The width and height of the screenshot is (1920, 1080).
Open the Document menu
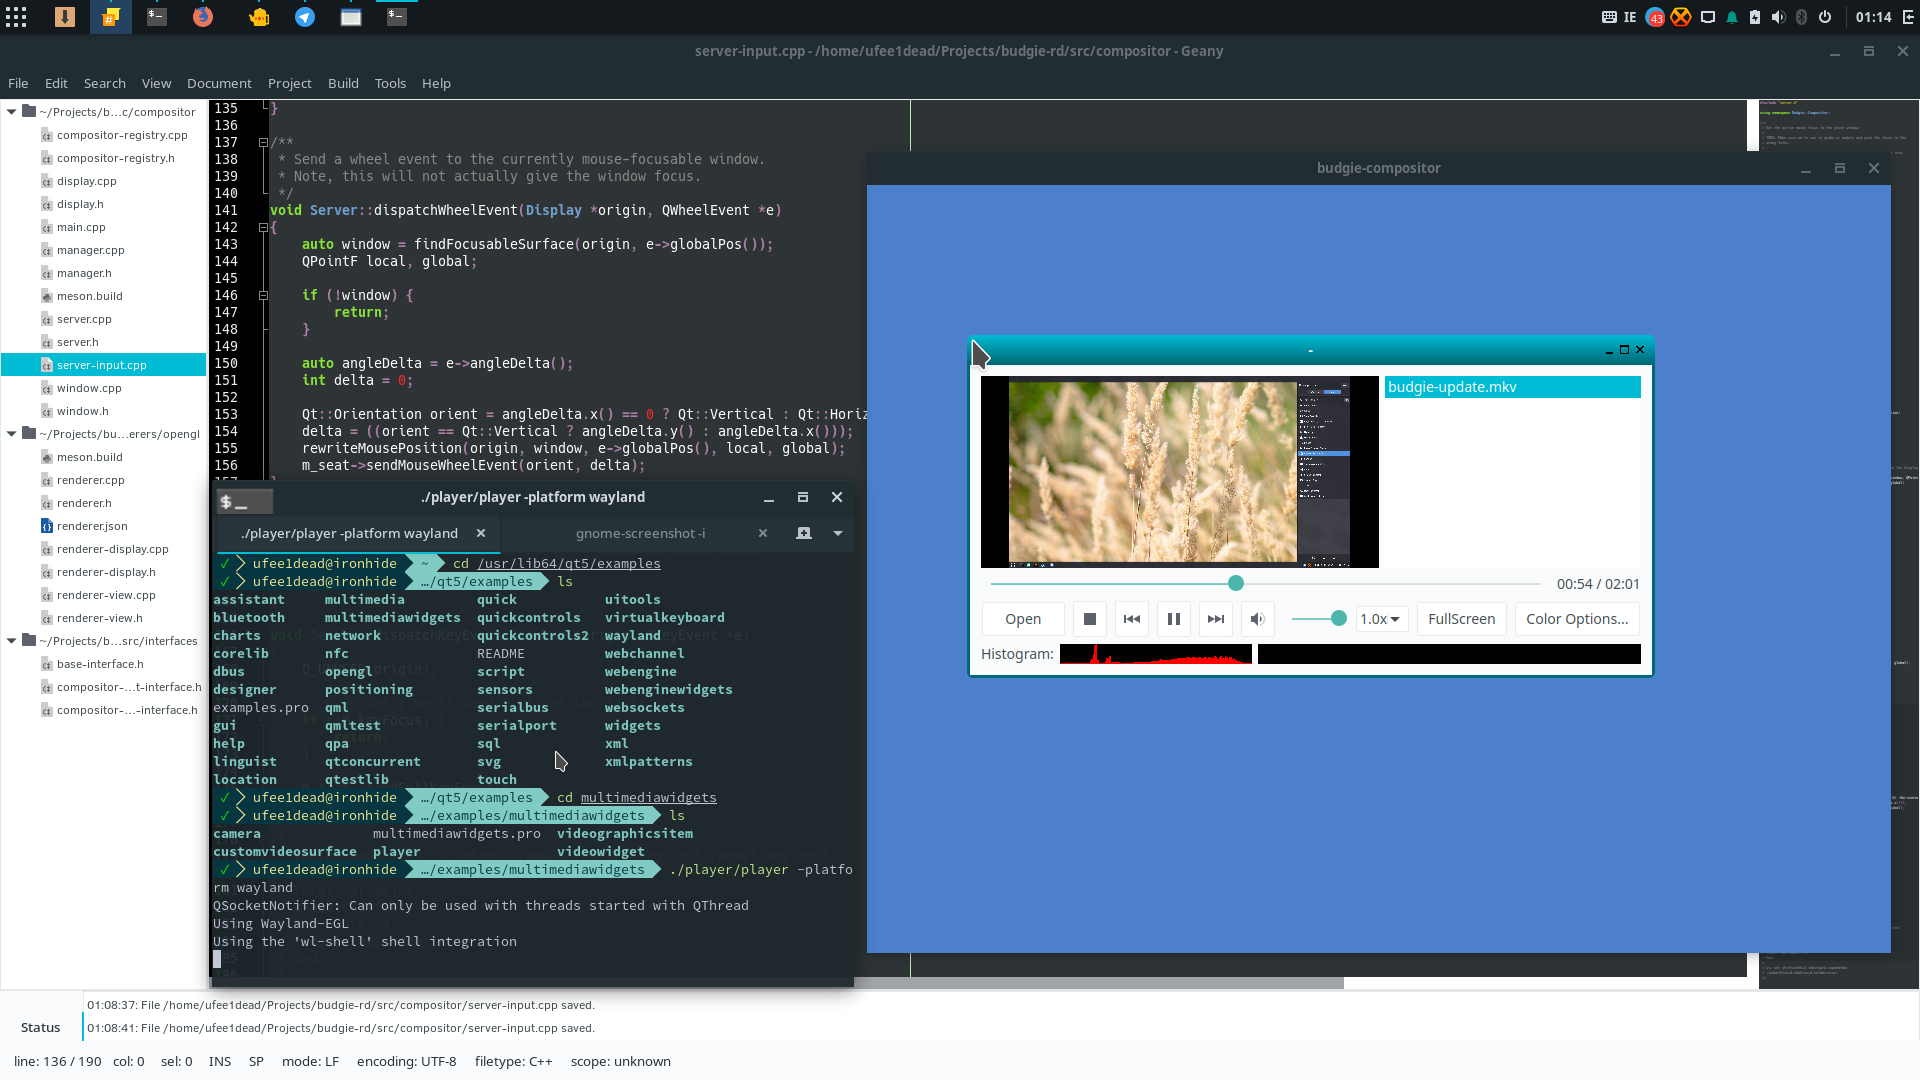[219, 83]
